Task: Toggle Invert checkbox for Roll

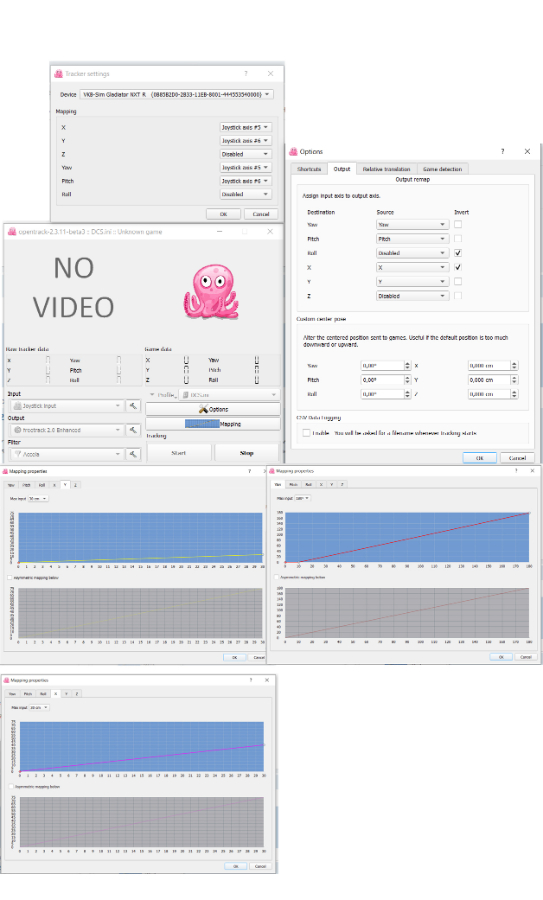Action: pyautogui.click(x=457, y=253)
